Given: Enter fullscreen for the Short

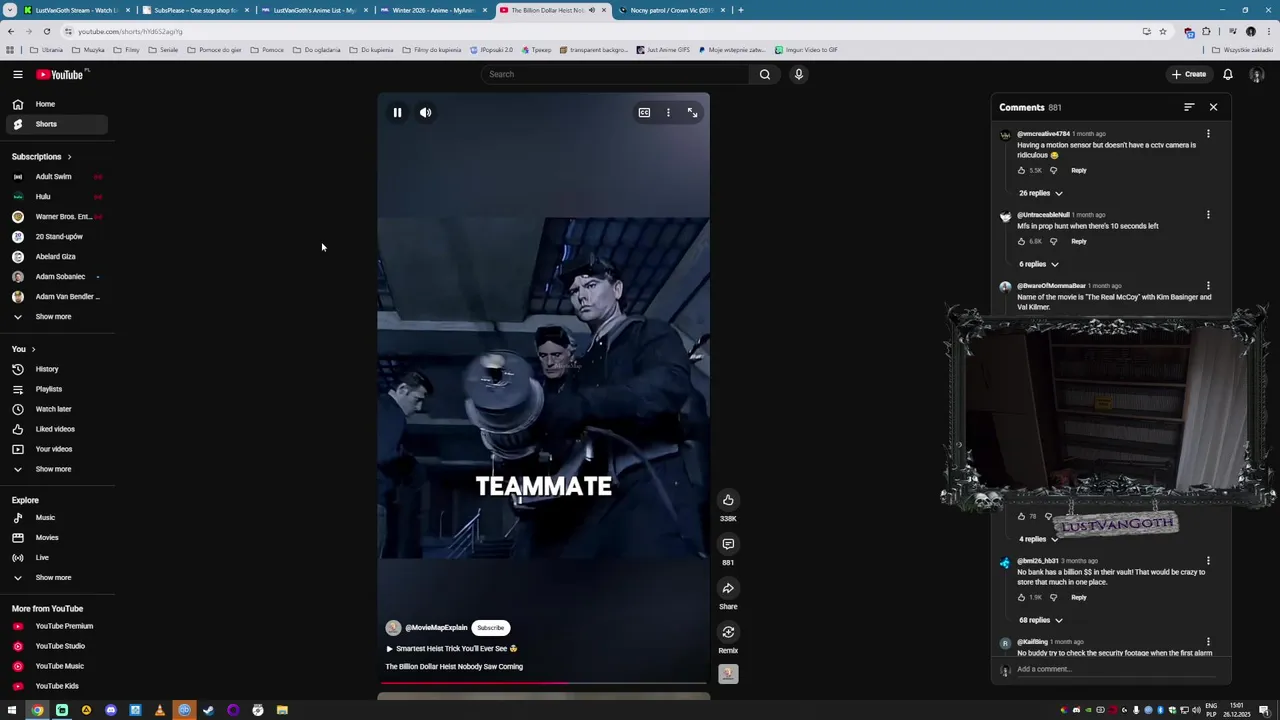Looking at the screenshot, I should coord(692,113).
